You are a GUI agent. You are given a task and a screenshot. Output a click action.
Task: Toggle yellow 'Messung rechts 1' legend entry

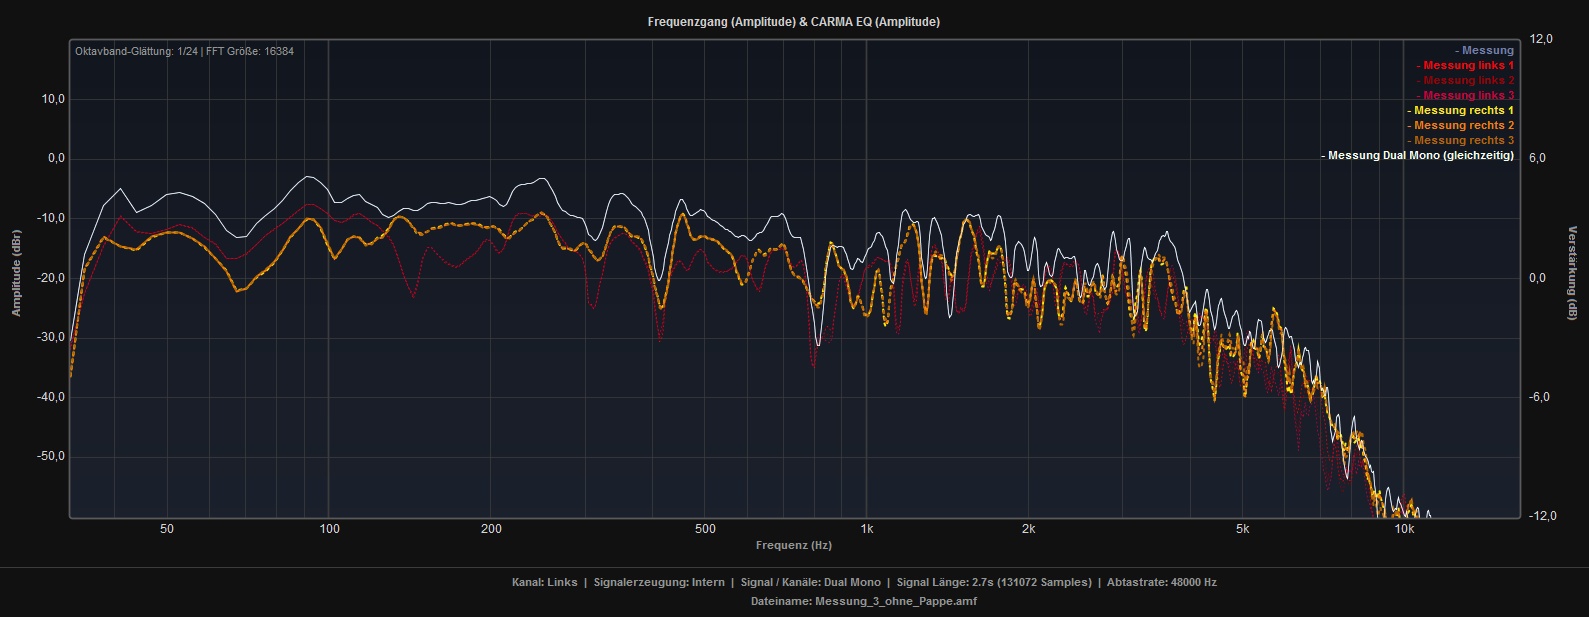coord(1462,110)
